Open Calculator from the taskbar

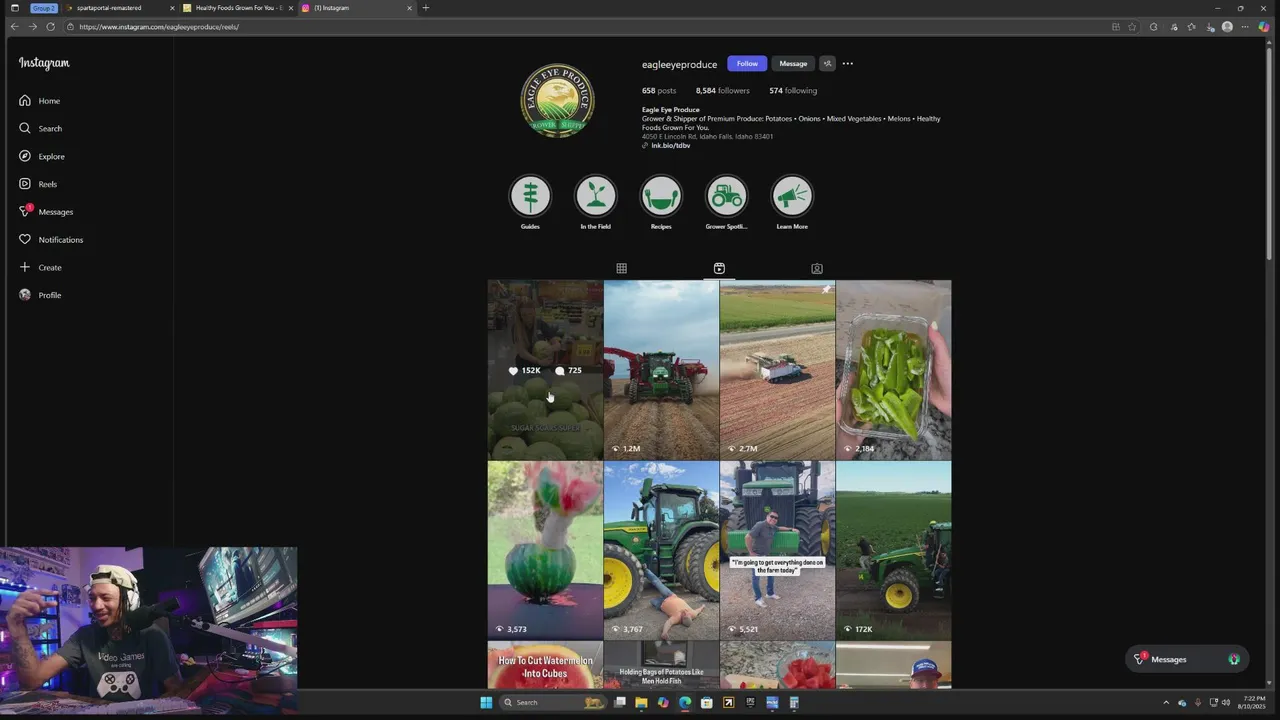point(794,703)
